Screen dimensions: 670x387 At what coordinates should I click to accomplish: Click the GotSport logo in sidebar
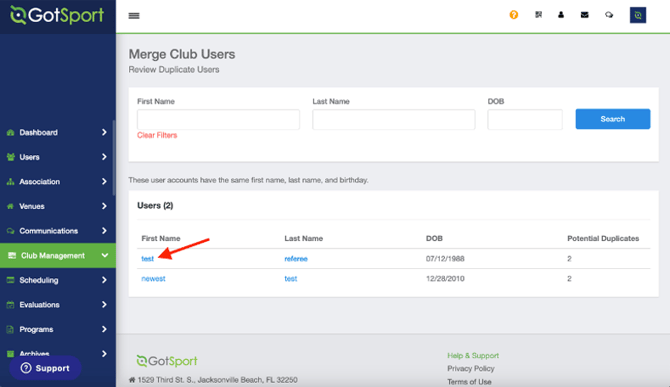click(x=57, y=15)
